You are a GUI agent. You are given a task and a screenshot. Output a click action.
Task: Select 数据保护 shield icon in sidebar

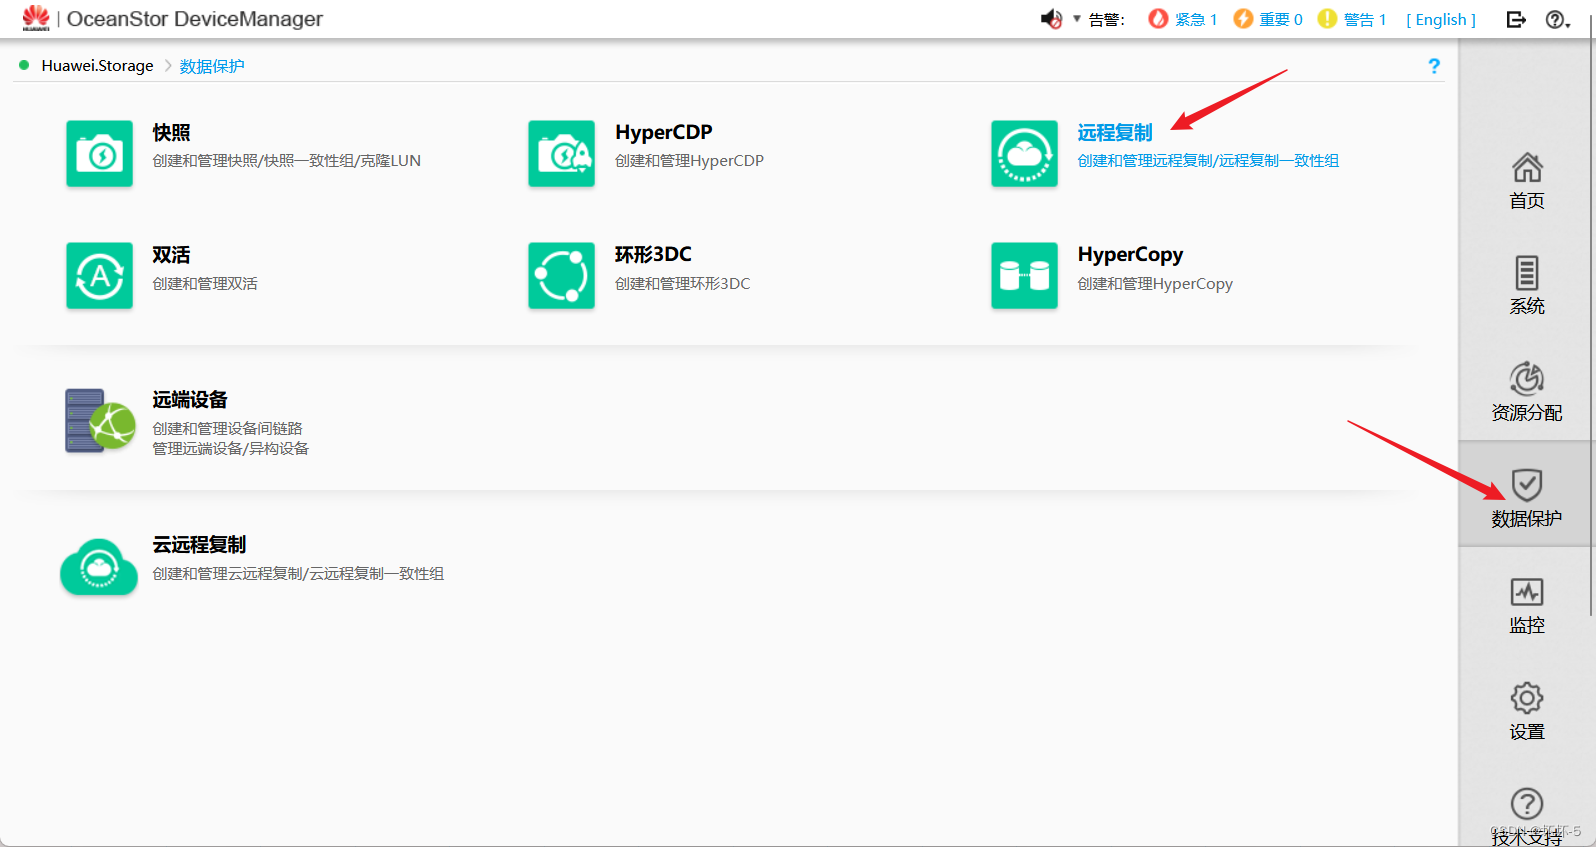1526,485
